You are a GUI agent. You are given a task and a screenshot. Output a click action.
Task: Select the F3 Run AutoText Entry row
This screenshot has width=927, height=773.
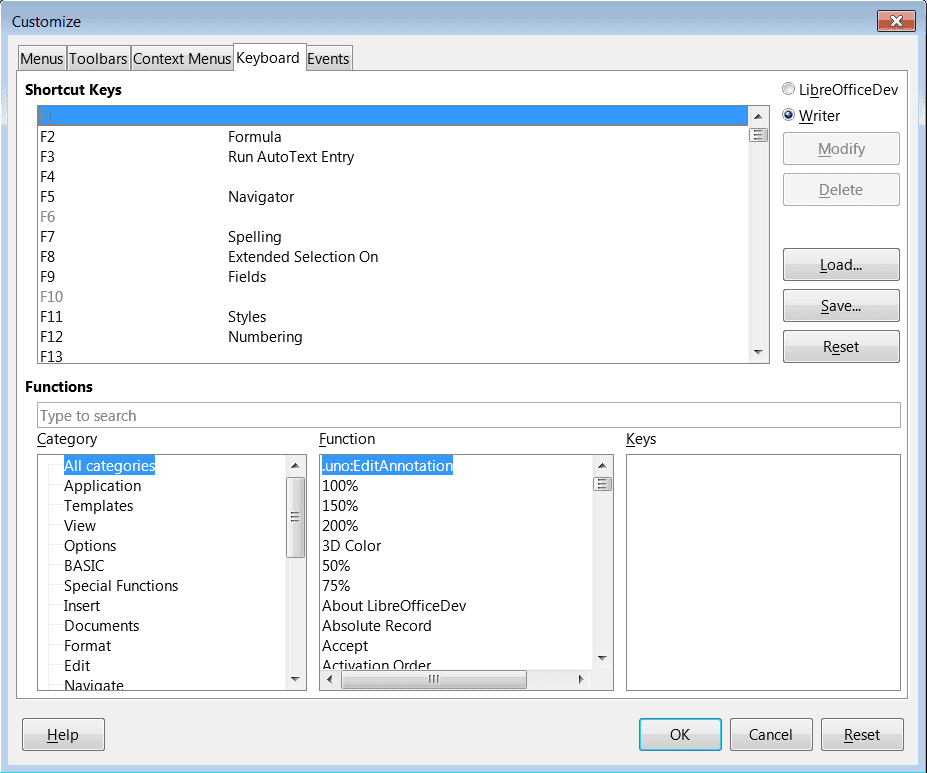click(393, 157)
